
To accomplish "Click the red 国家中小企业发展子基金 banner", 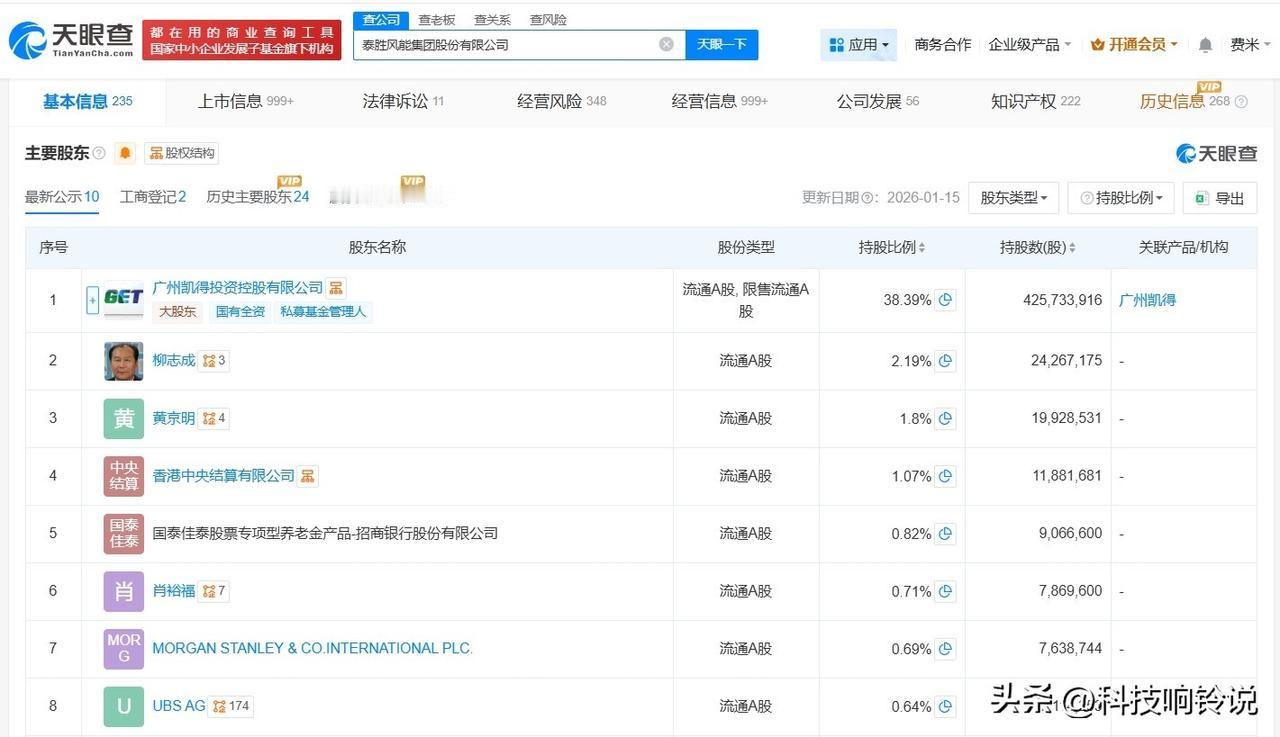I will [242, 40].
